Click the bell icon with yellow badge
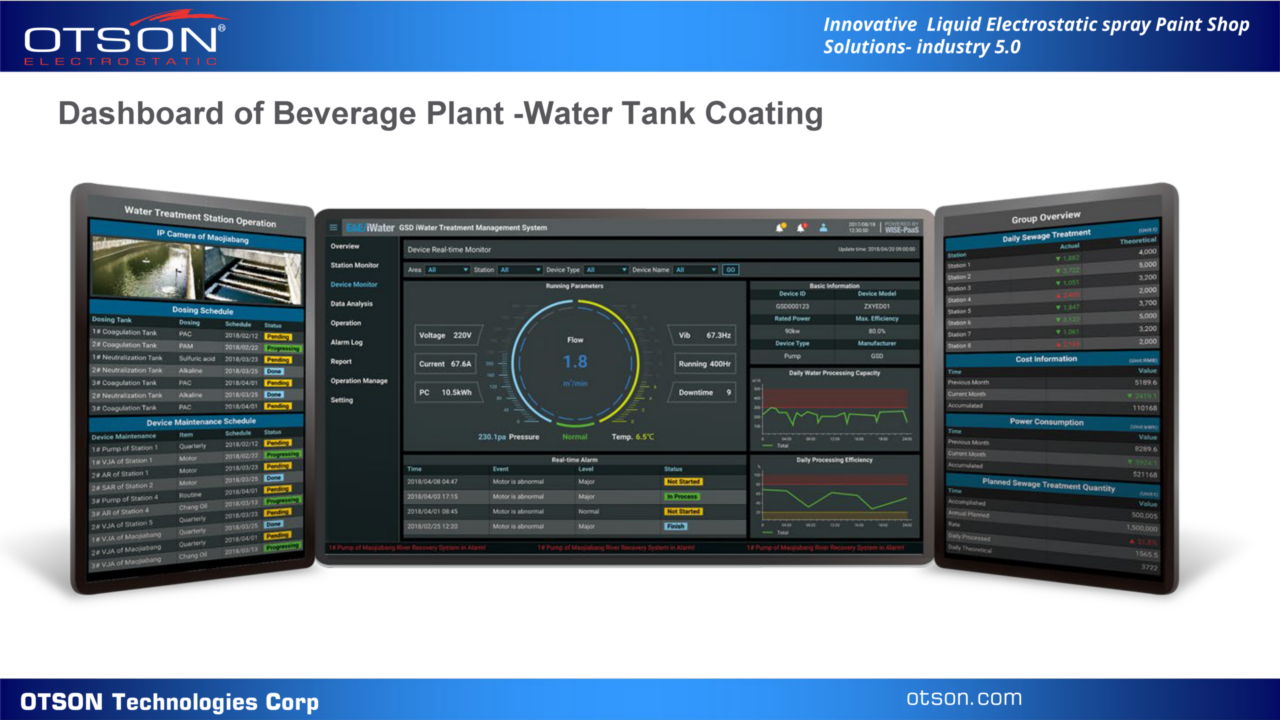 781,227
